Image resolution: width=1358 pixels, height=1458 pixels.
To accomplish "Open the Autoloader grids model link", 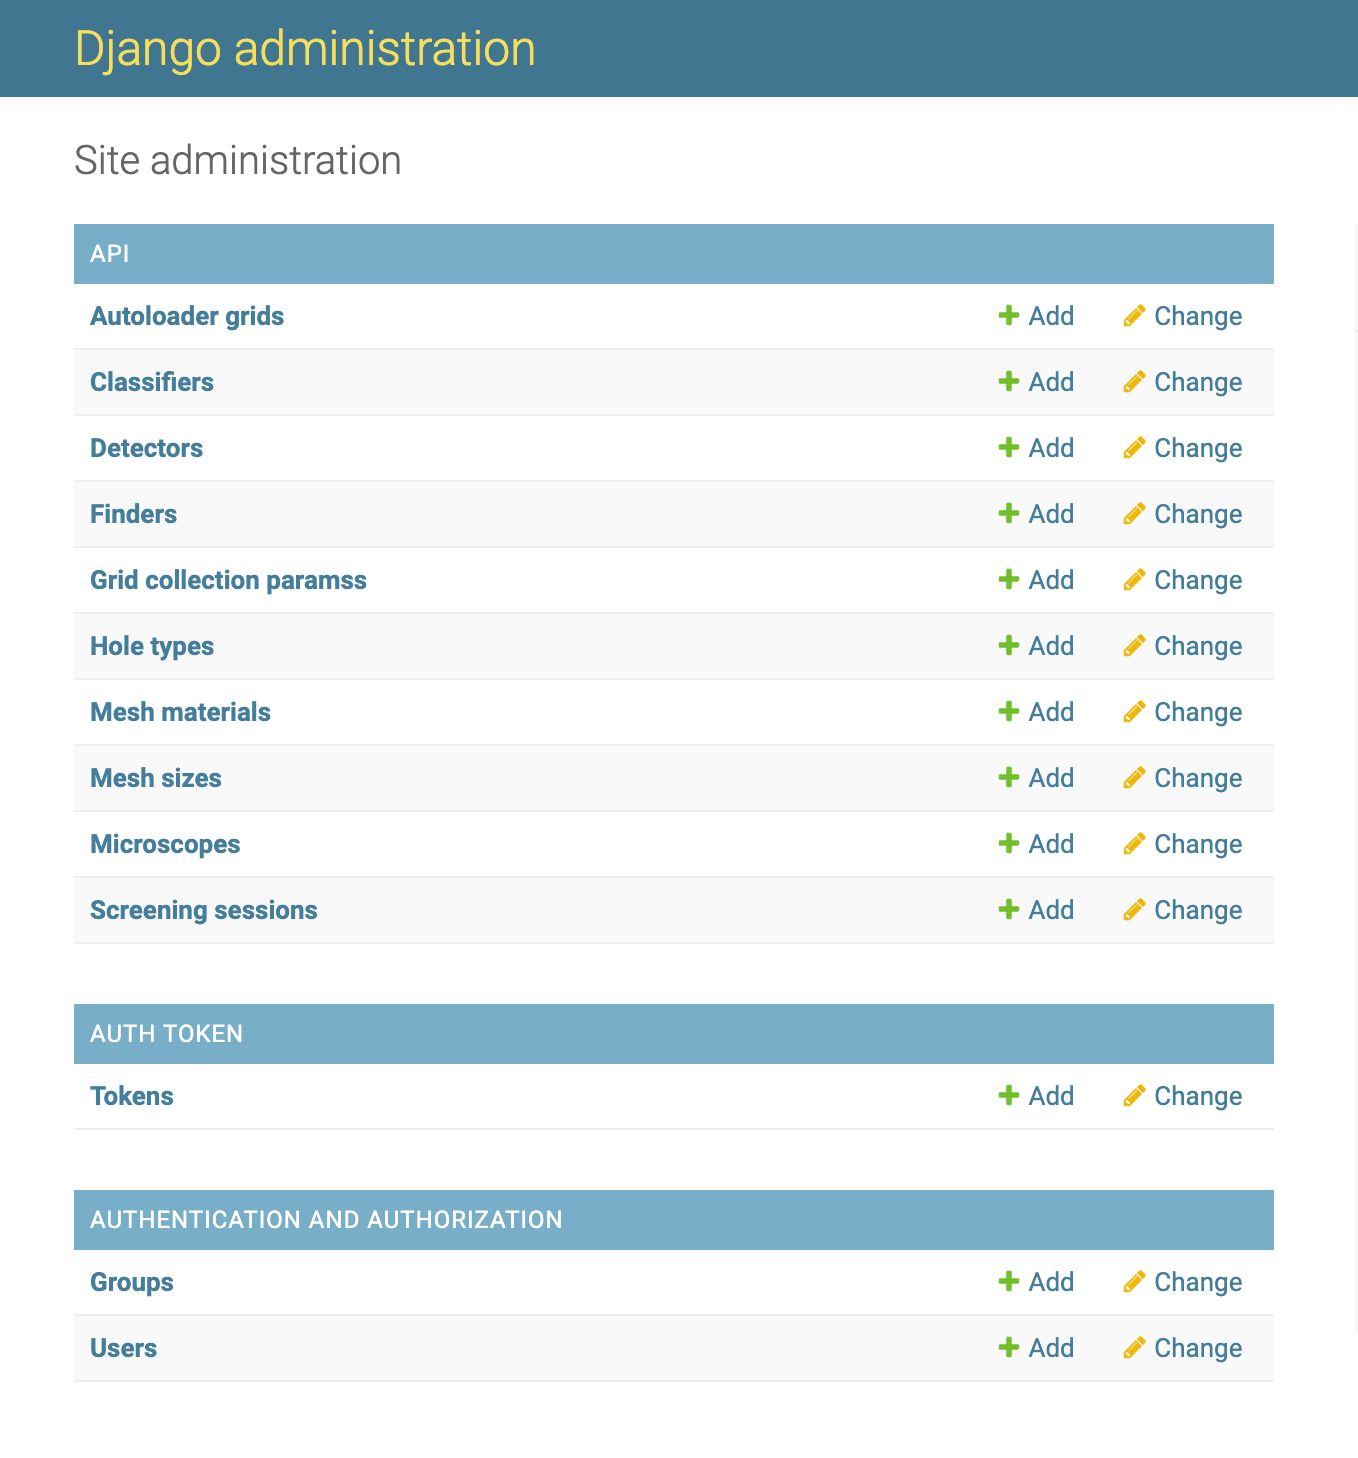I will point(187,316).
